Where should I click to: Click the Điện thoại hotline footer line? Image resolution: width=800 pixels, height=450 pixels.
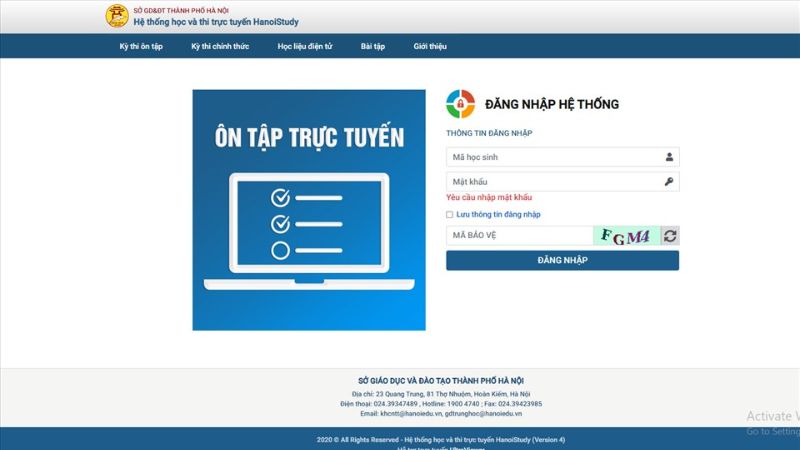[441, 404]
